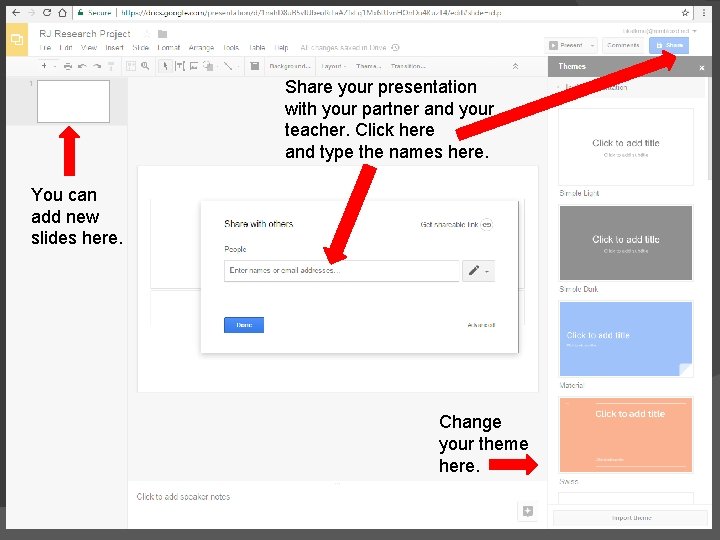Select the Simple Dark theme thumbnail

pyautogui.click(x=625, y=242)
